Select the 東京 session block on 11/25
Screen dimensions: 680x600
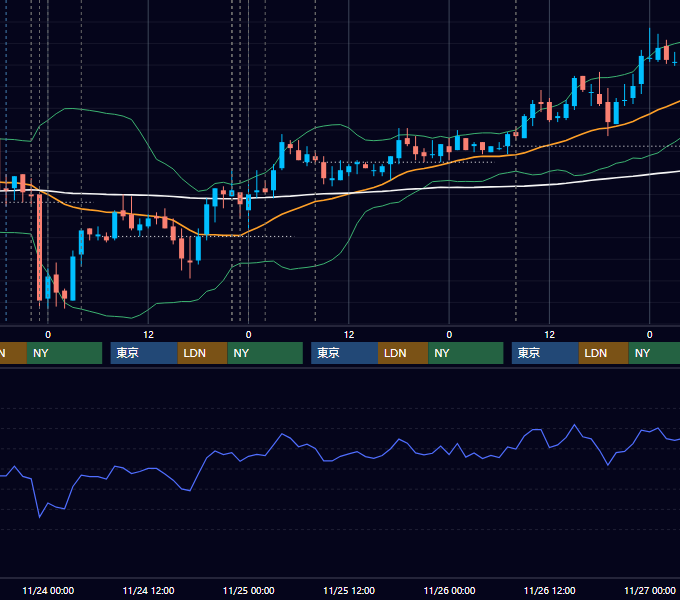pos(344,353)
